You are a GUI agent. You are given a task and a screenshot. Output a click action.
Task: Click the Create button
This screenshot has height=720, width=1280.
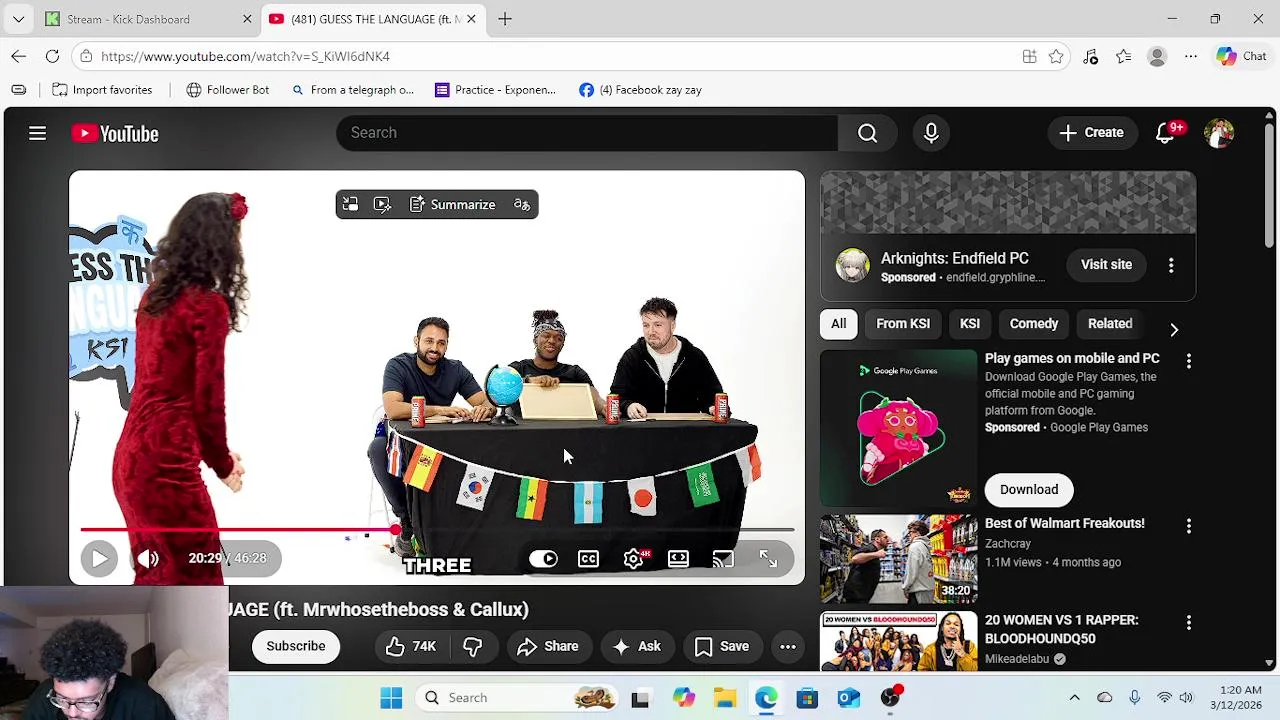1091,133
